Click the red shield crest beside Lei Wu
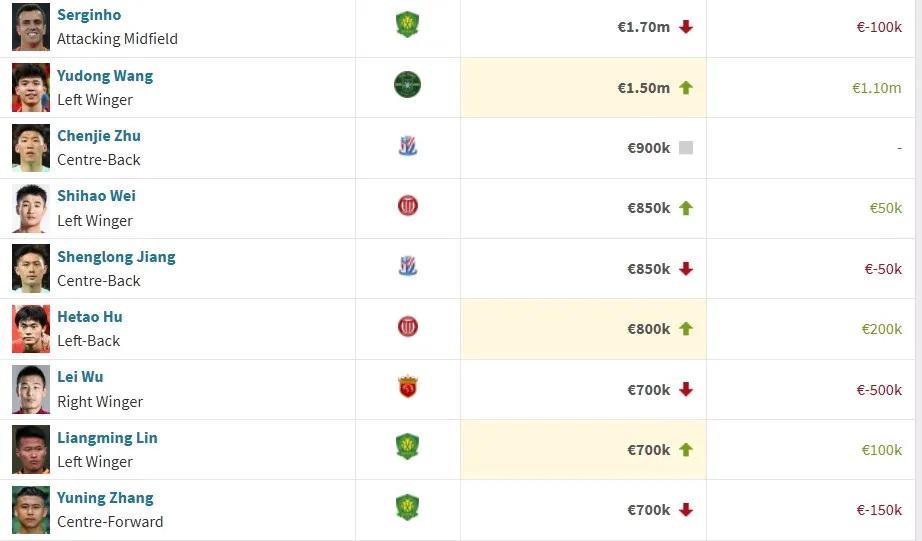 (407, 387)
